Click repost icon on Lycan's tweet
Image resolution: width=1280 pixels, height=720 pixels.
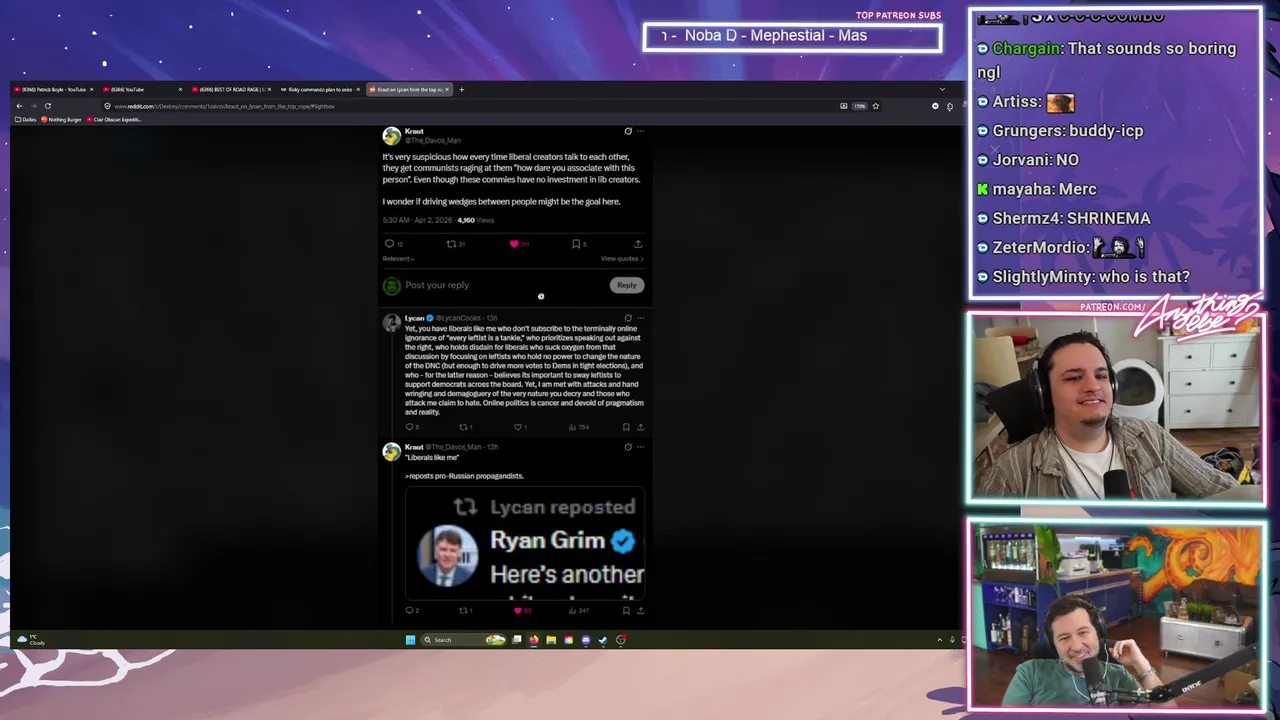coord(463,427)
